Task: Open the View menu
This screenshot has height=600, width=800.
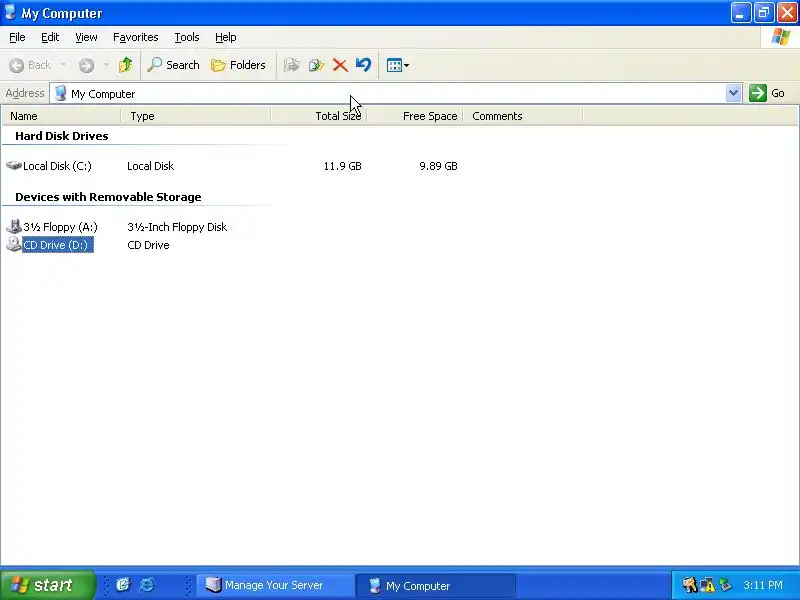Action: [x=86, y=37]
